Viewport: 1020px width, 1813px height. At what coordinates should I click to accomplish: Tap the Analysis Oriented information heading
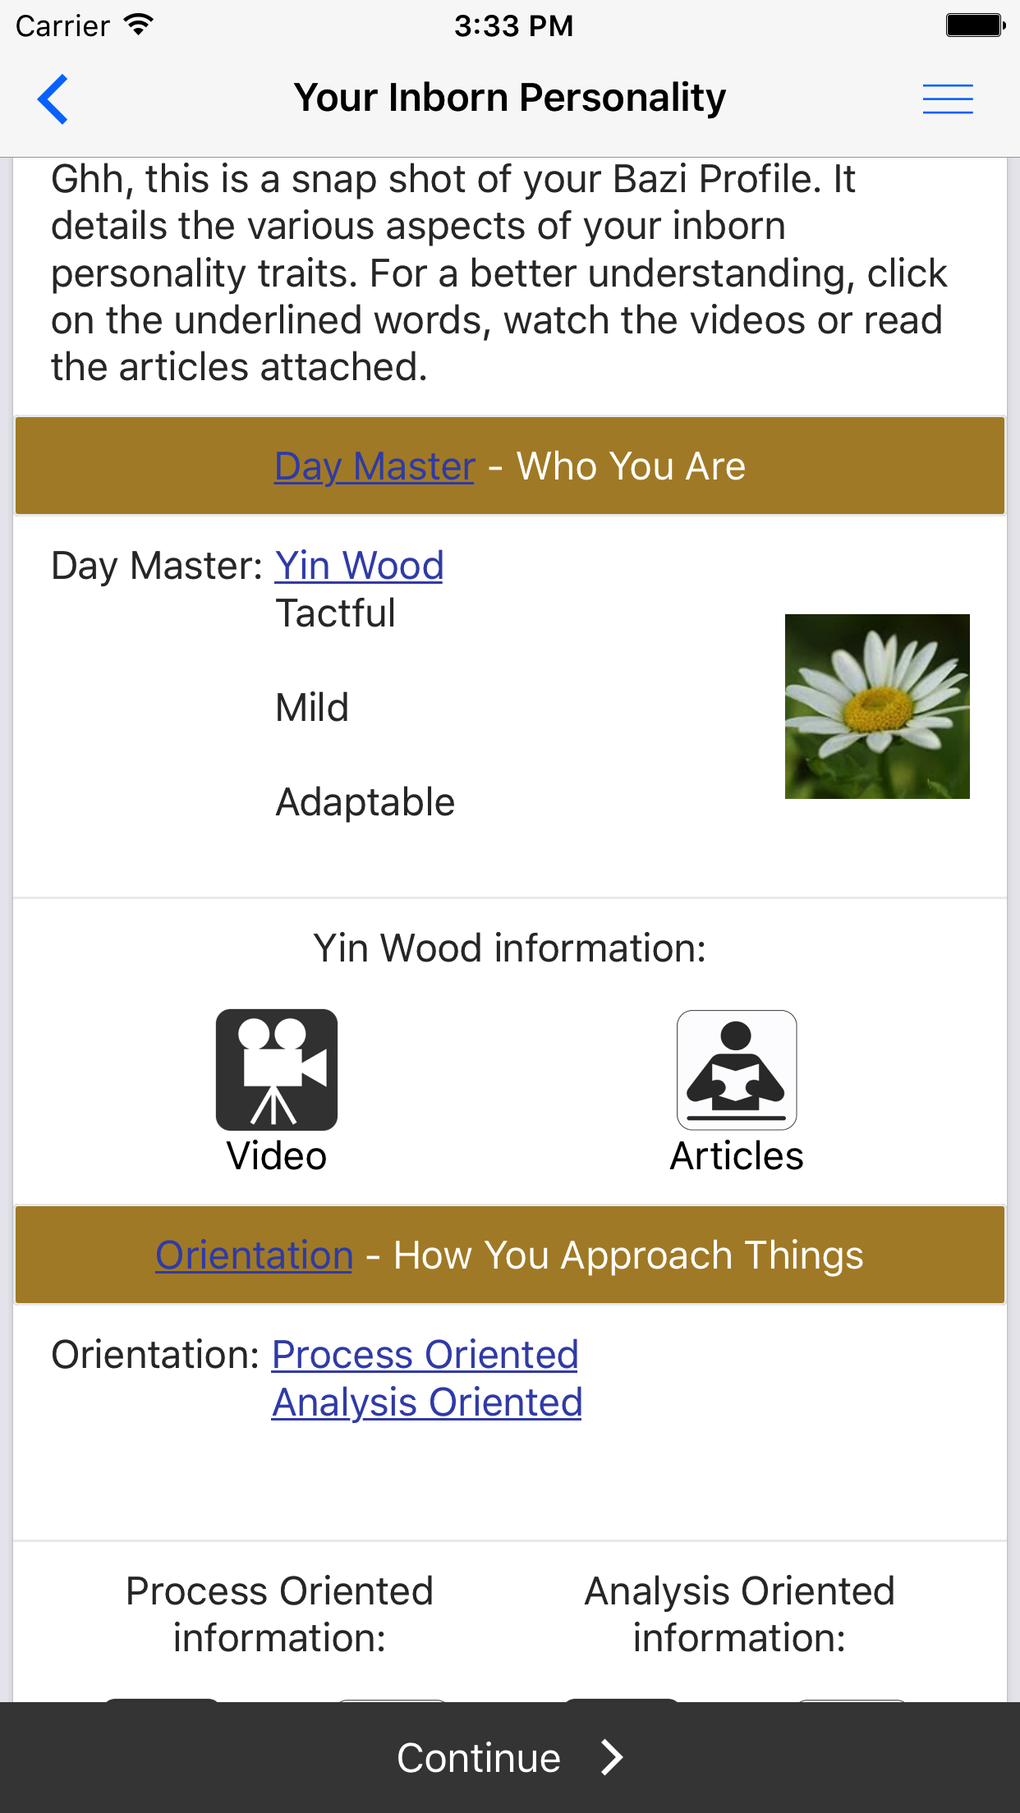tap(739, 1614)
